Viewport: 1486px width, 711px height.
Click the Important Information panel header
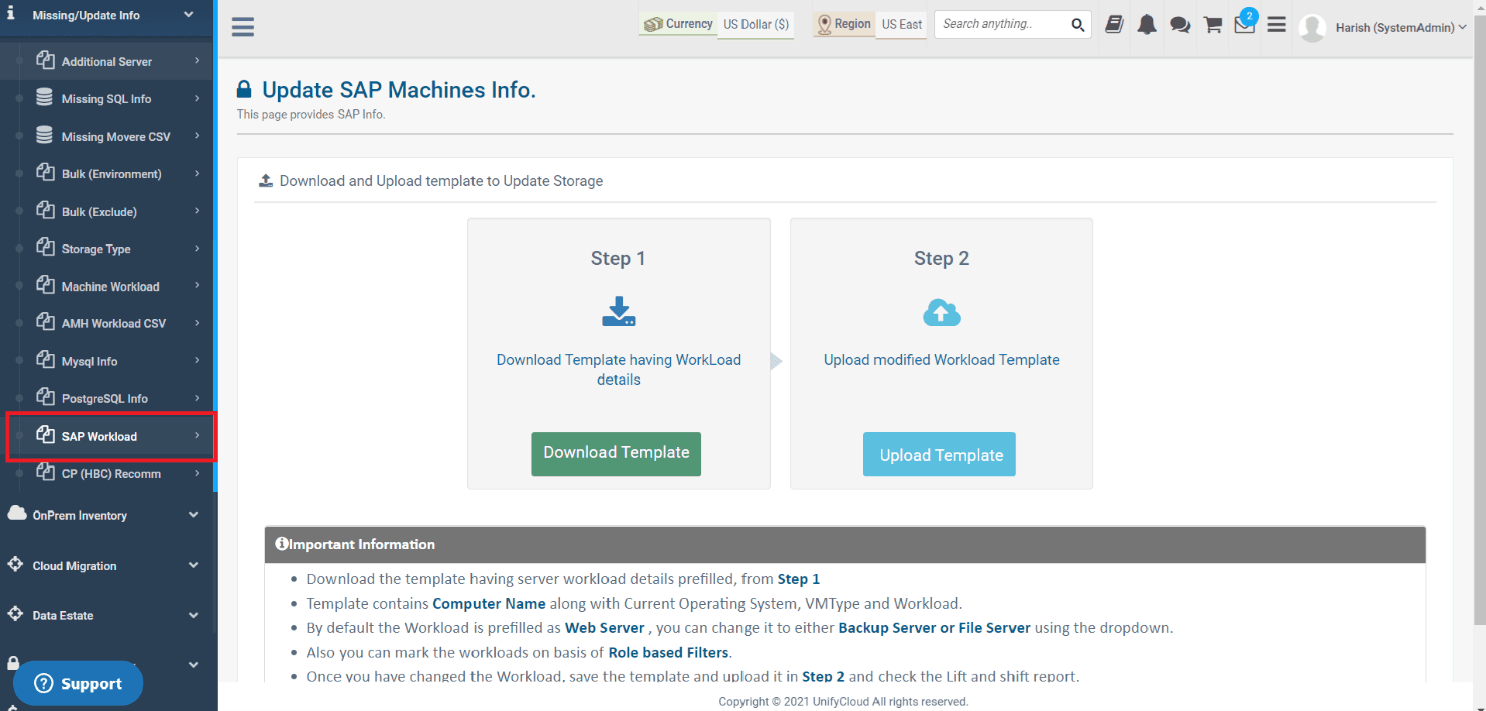click(x=845, y=545)
